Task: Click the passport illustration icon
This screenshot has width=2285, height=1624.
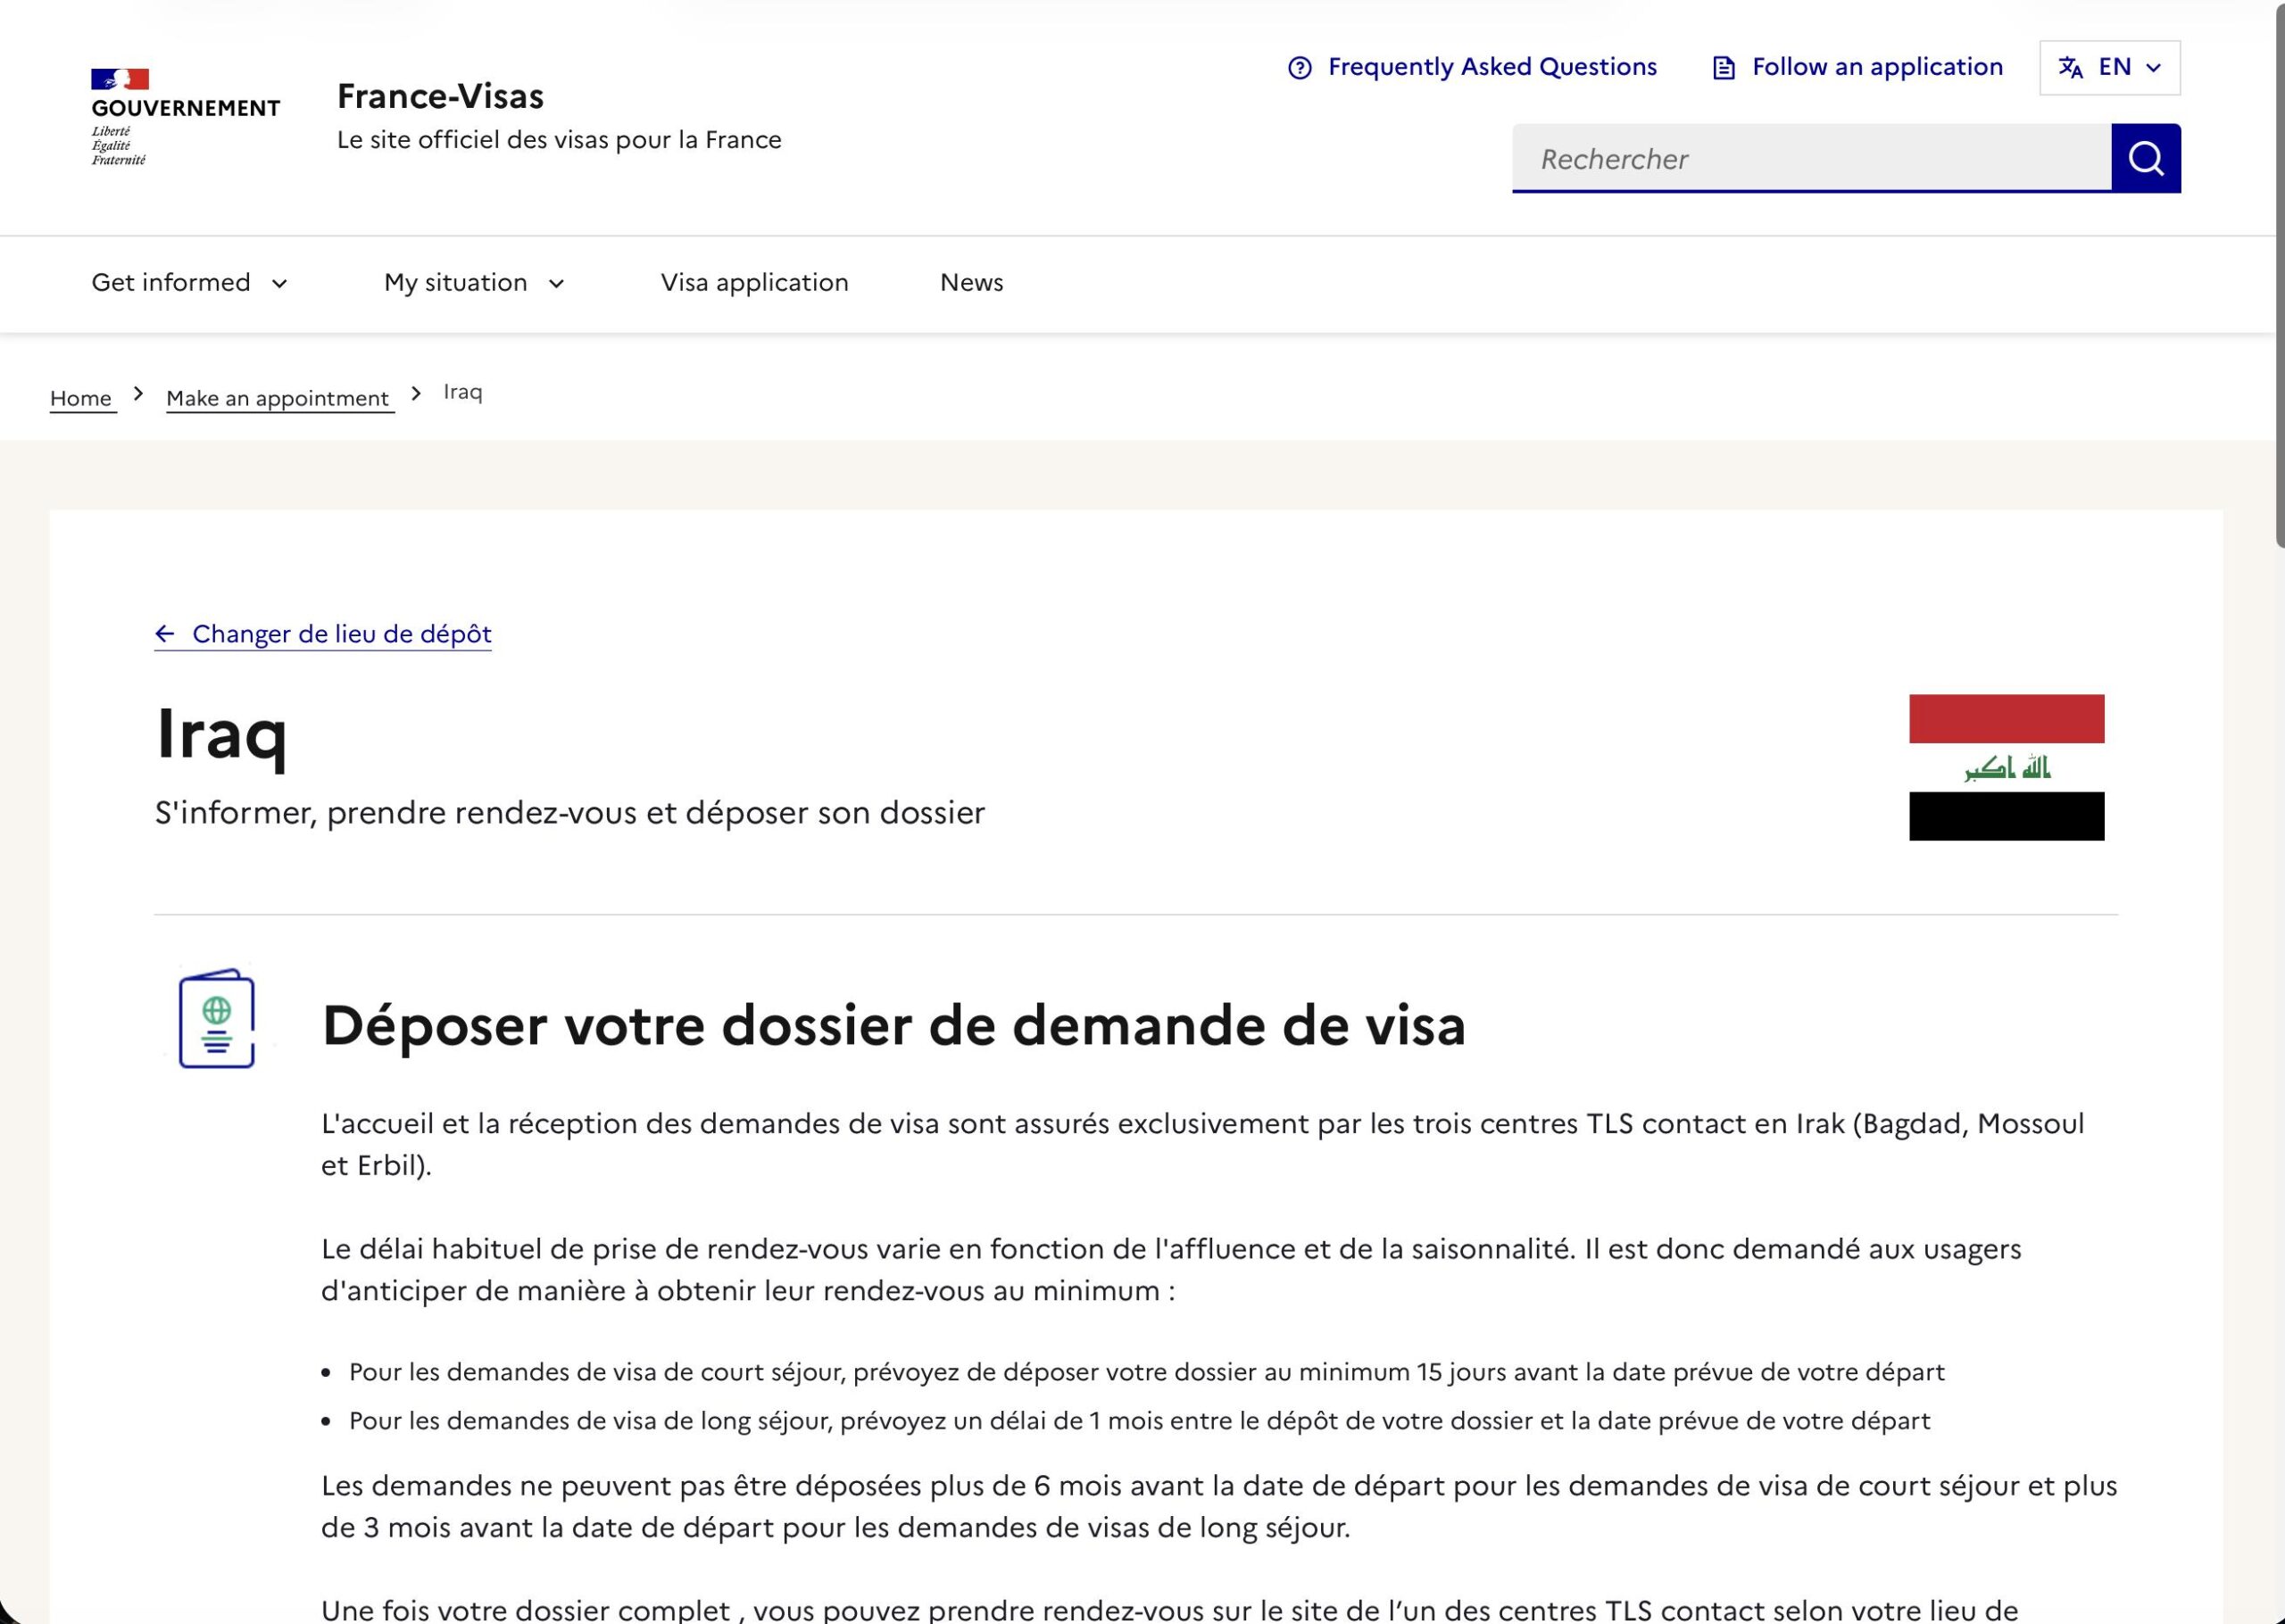Action: pos(217,1019)
